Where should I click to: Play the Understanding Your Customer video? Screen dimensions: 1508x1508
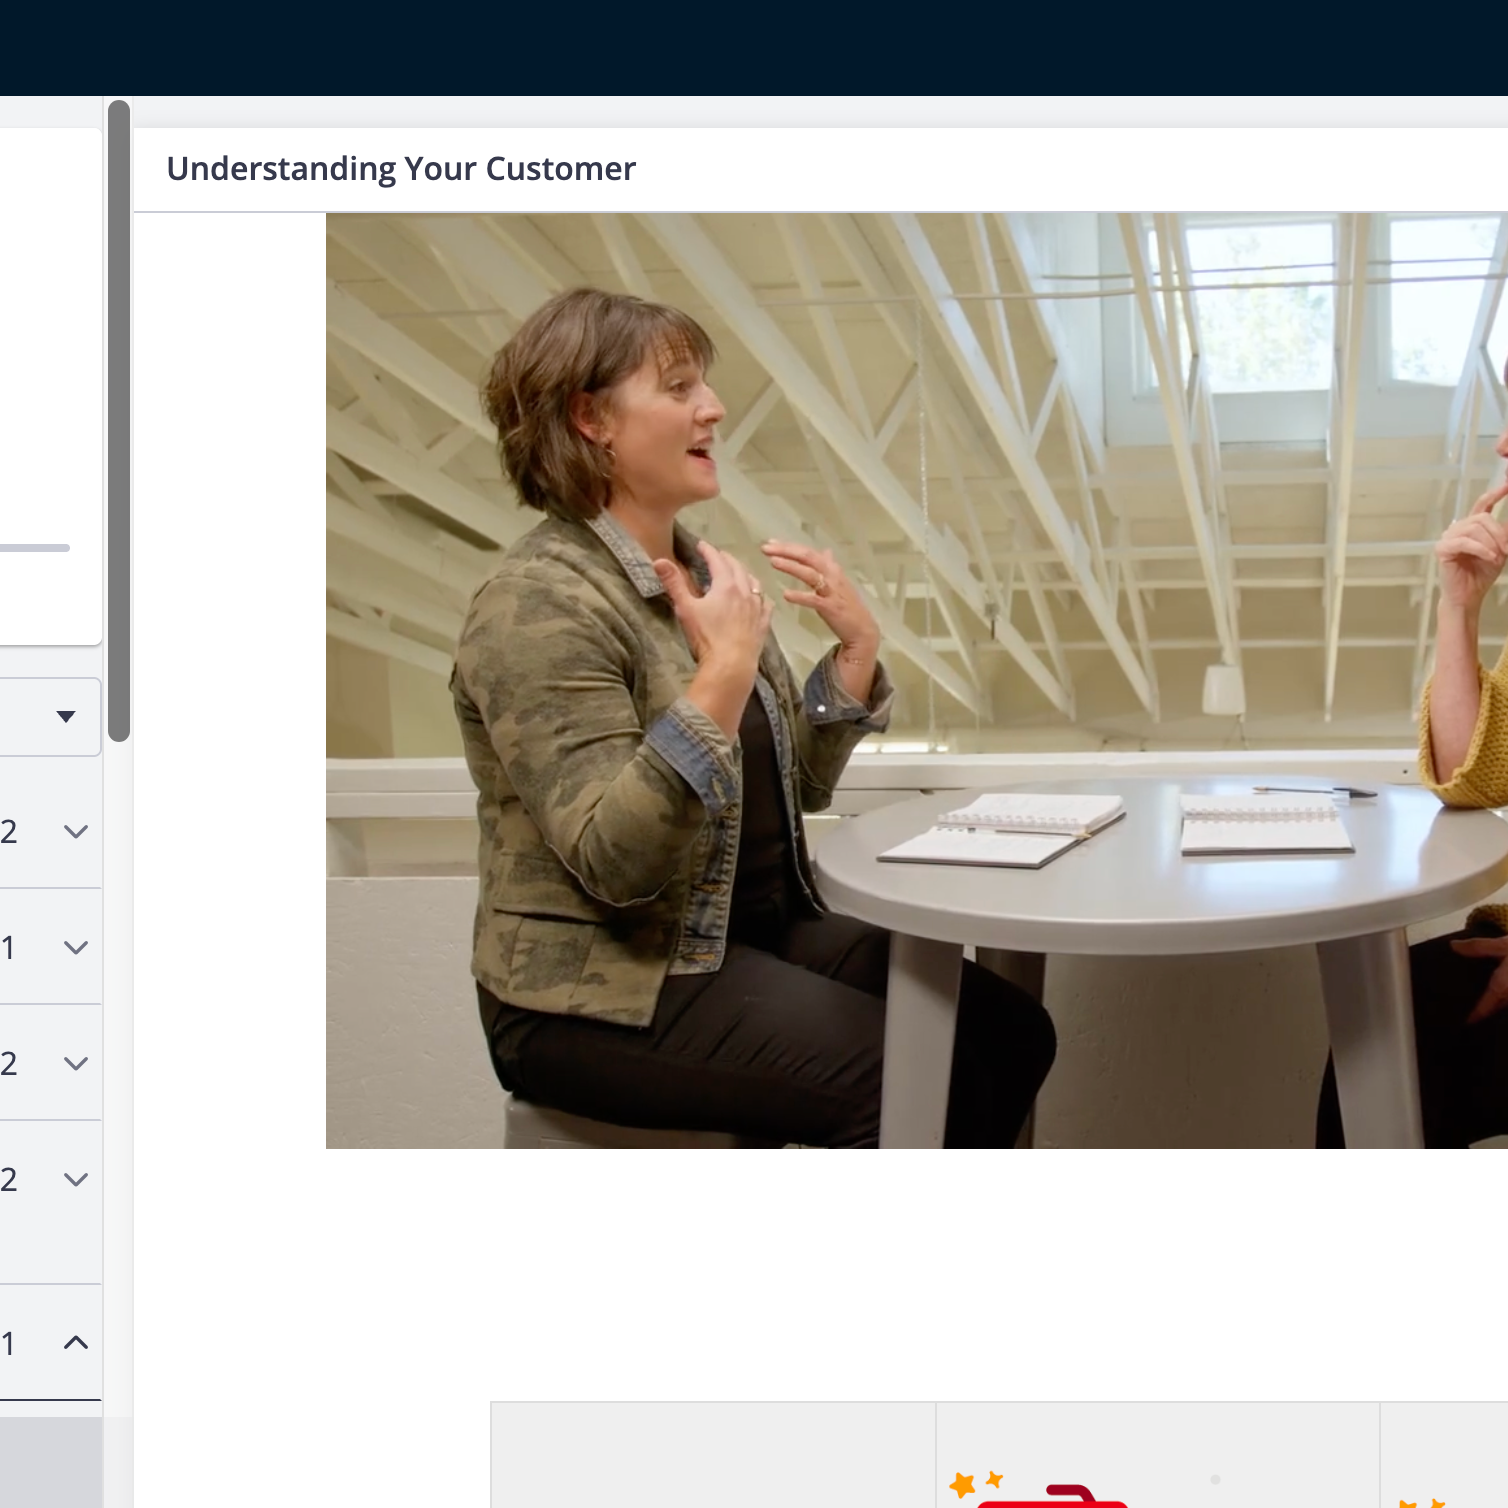pos(916,680)
